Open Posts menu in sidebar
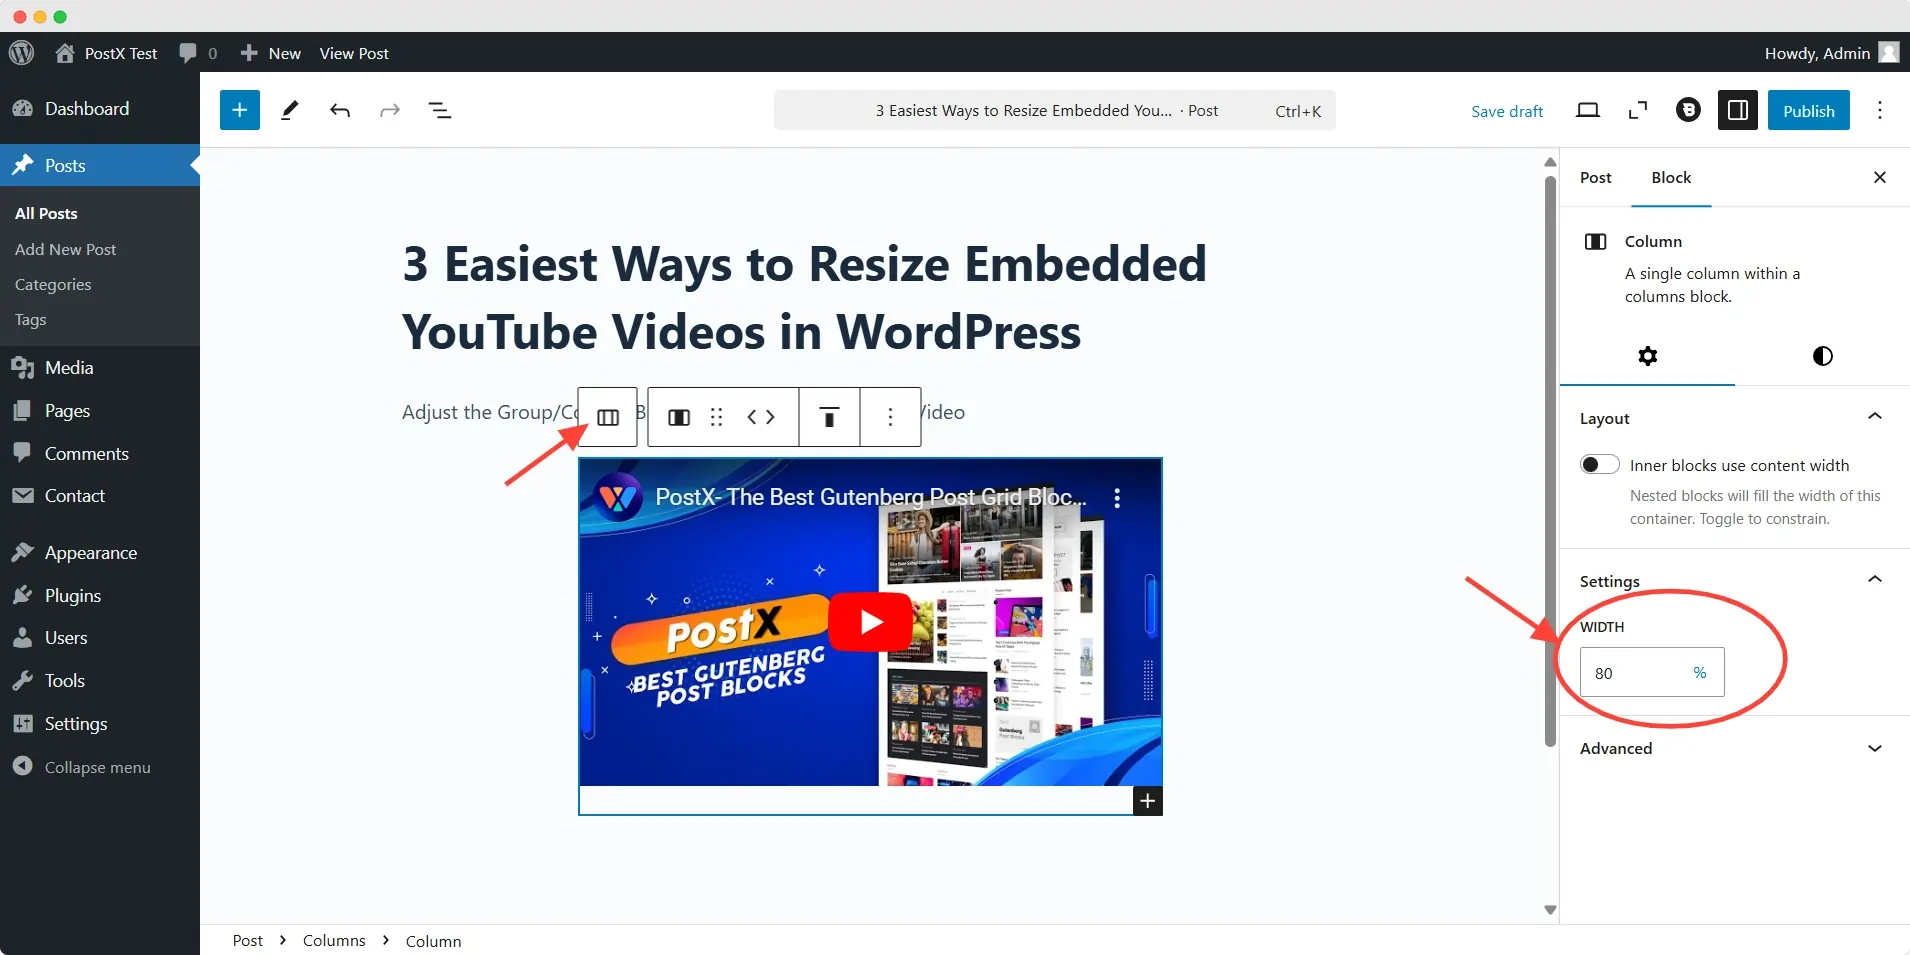 (x=100, y=166)
